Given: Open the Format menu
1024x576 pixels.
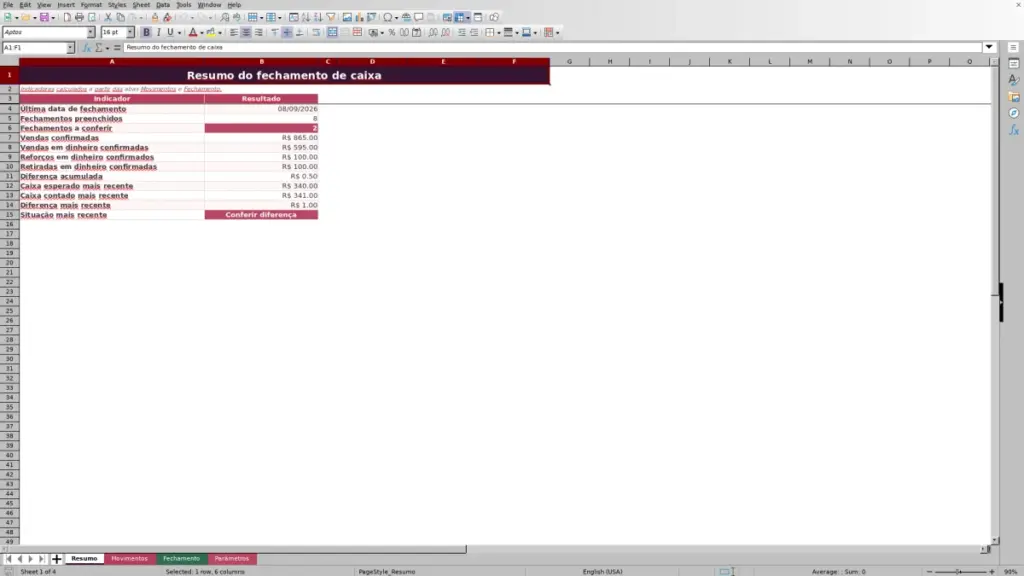Looking at the screenshot, I should pos(91,5).
